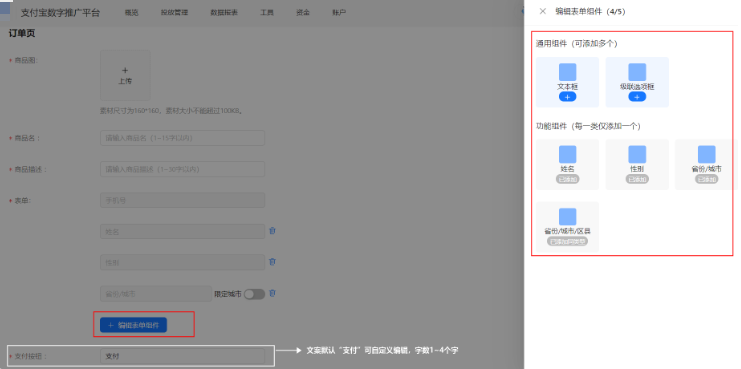Open the 账户 navigation tab
This screenshot has width=741, height=369.
pos(339,13)
